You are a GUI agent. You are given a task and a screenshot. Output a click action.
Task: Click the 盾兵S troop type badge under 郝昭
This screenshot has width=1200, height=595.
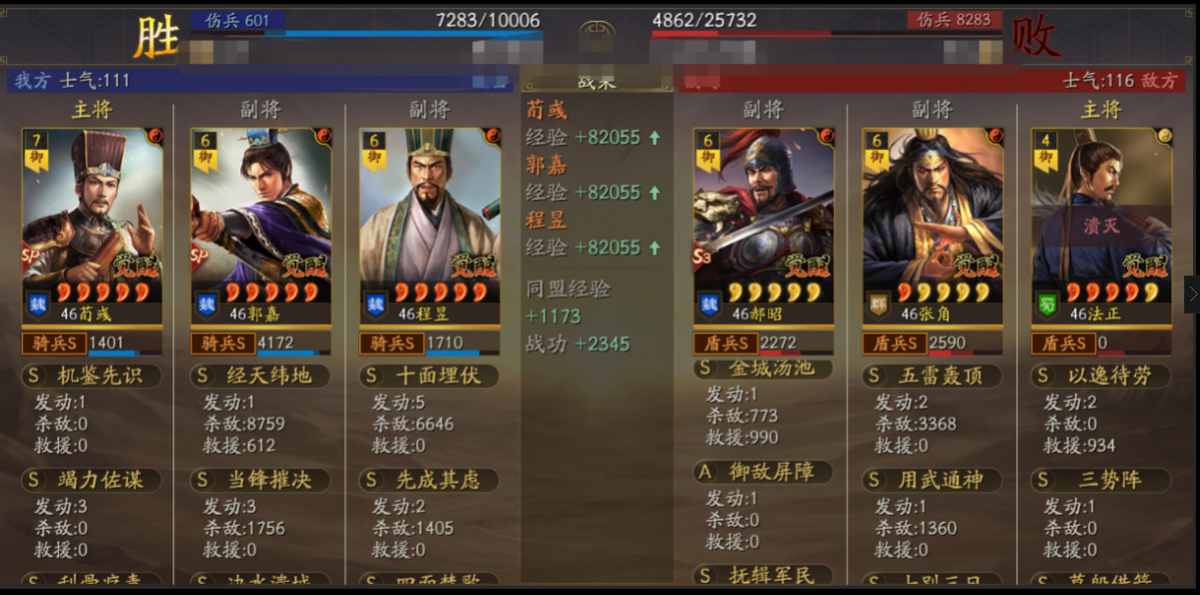click(x=726, y=343)
